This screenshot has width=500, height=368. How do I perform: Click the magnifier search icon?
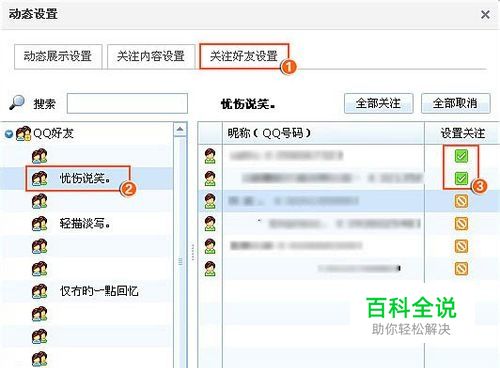17,103
